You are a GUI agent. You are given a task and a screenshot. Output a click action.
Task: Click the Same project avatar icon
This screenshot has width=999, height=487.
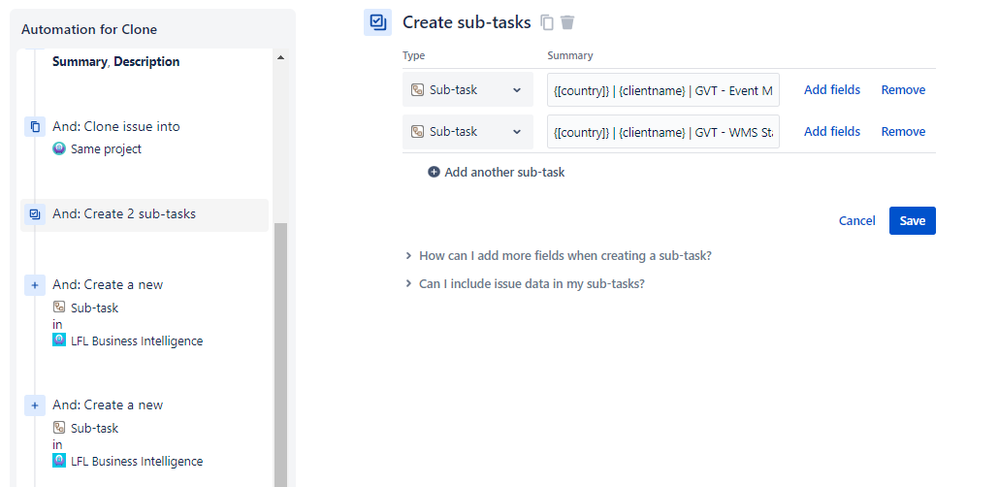(x=59, y=149)
